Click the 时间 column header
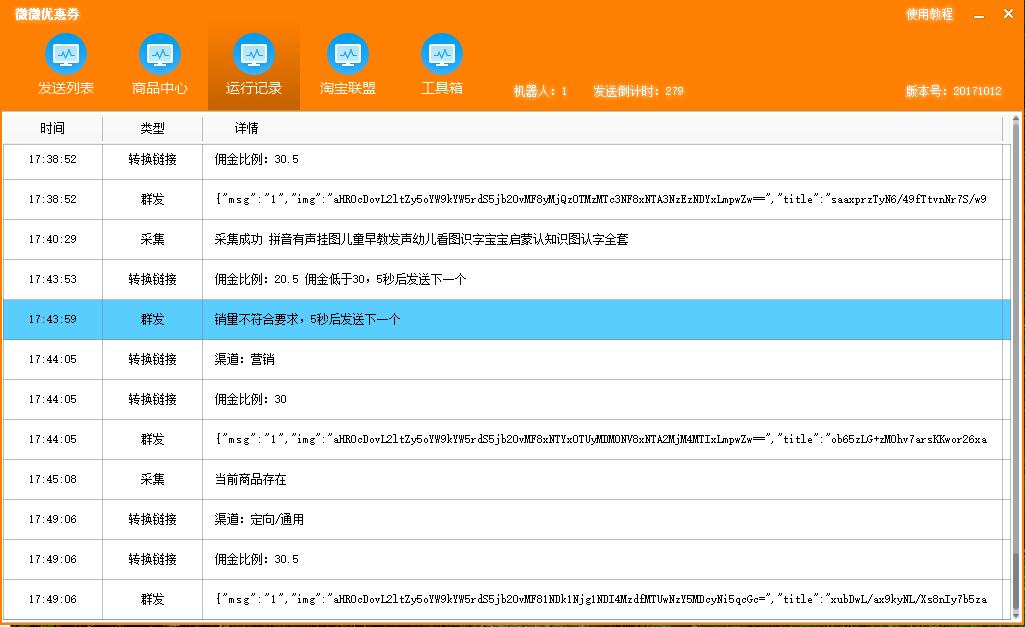 [52, 128]
